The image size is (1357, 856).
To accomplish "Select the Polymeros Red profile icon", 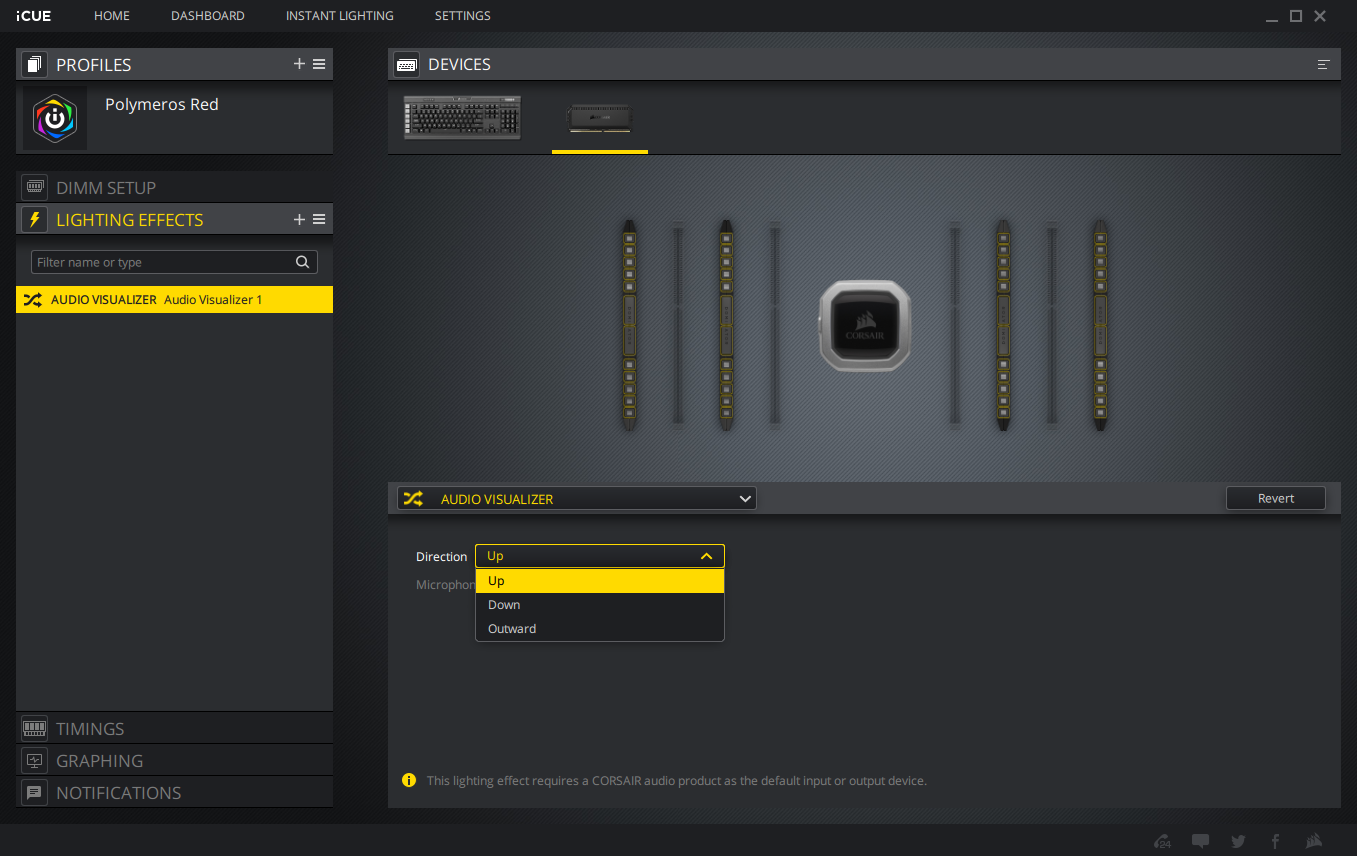I will pos(55,118).
